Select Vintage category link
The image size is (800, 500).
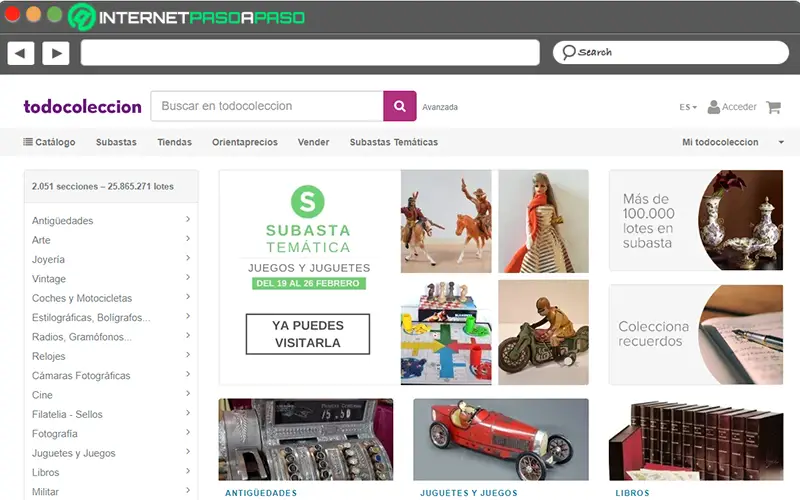click(x=48, y=279)
